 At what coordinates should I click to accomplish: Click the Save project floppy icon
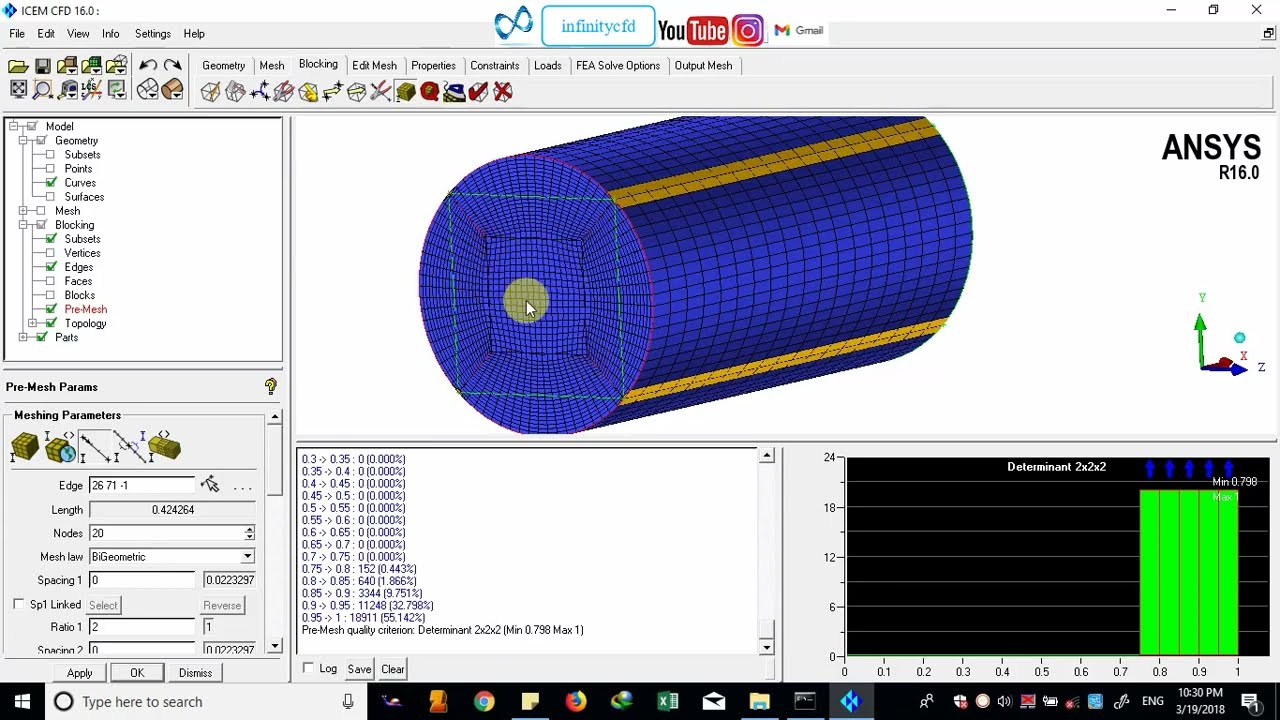[x=43, y=66]
